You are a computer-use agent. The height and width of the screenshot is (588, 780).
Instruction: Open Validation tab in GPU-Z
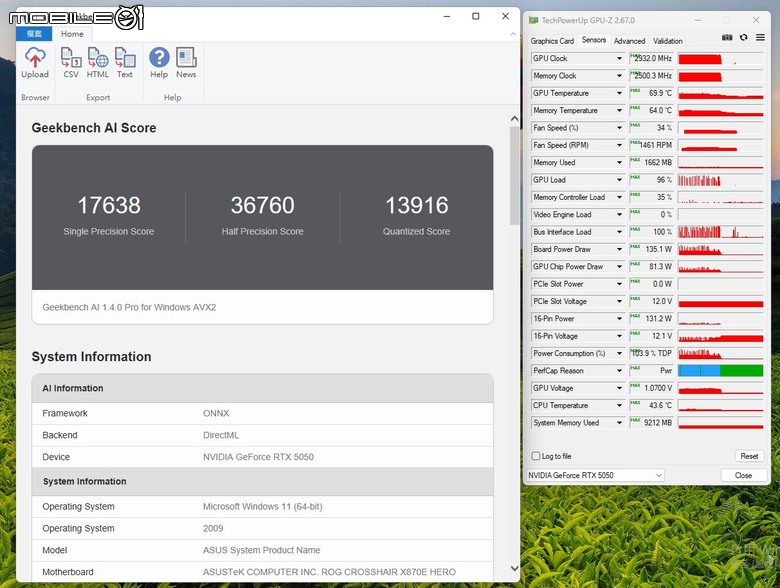pyautogui.click(x=668, y=41)
